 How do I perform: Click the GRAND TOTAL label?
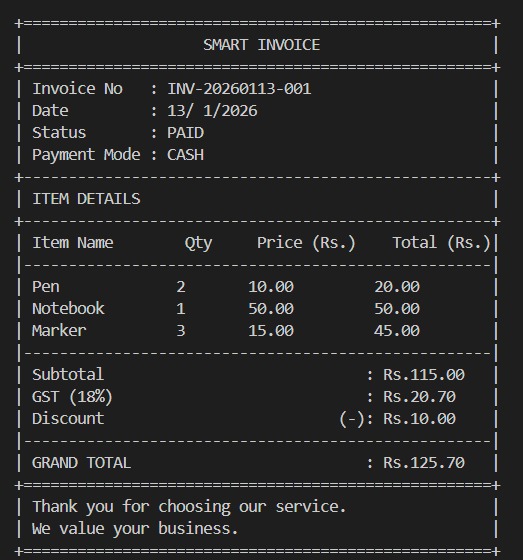coord(81,463)
